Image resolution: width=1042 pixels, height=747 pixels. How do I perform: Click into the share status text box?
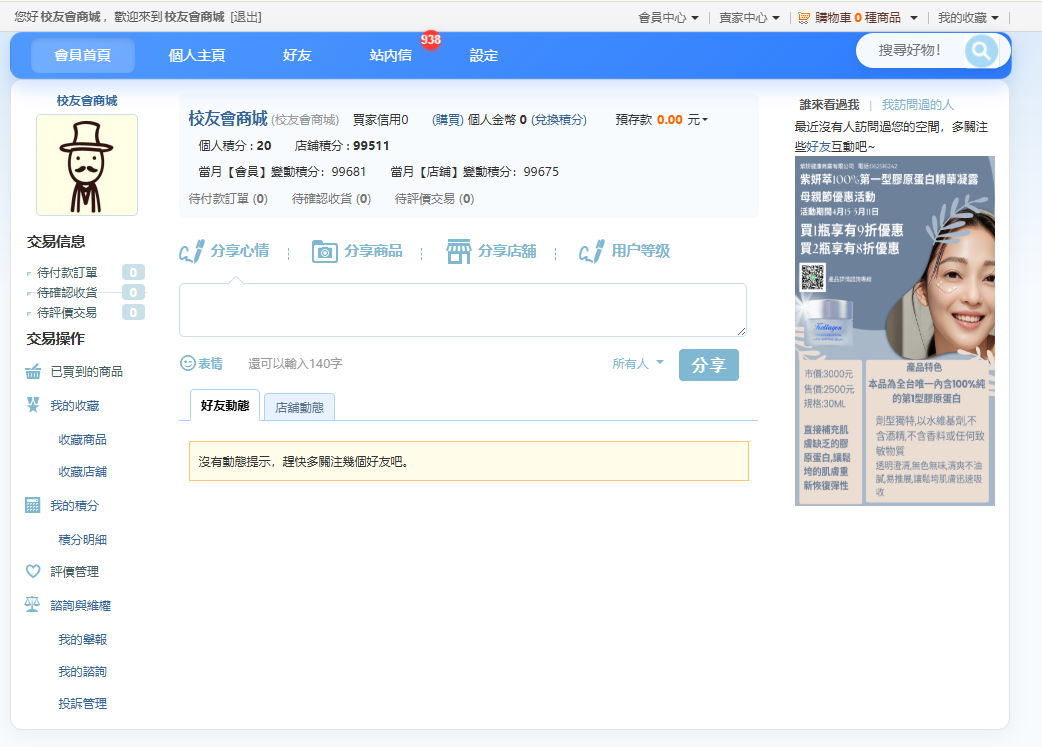click(462, 310)
